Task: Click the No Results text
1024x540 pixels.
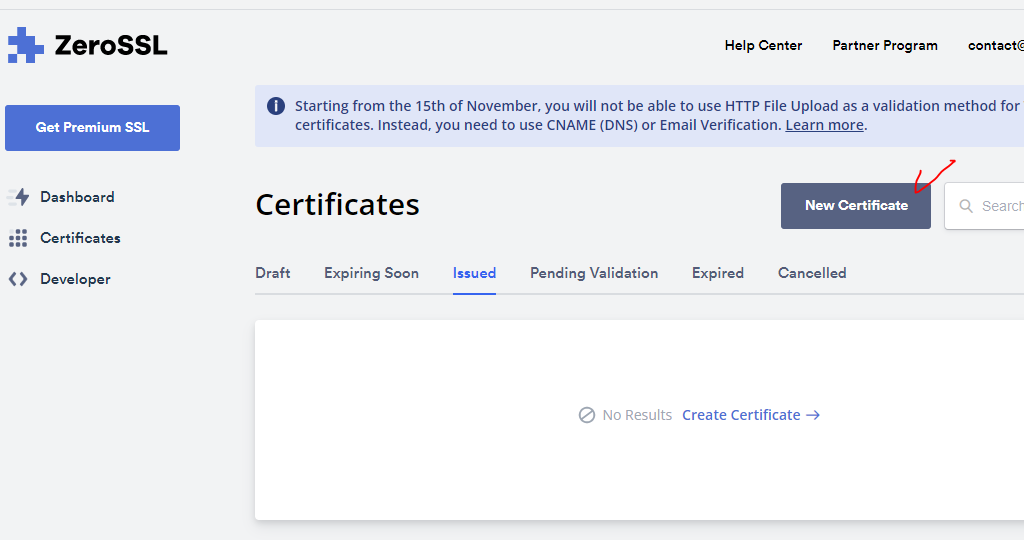Action: point(637,415)
